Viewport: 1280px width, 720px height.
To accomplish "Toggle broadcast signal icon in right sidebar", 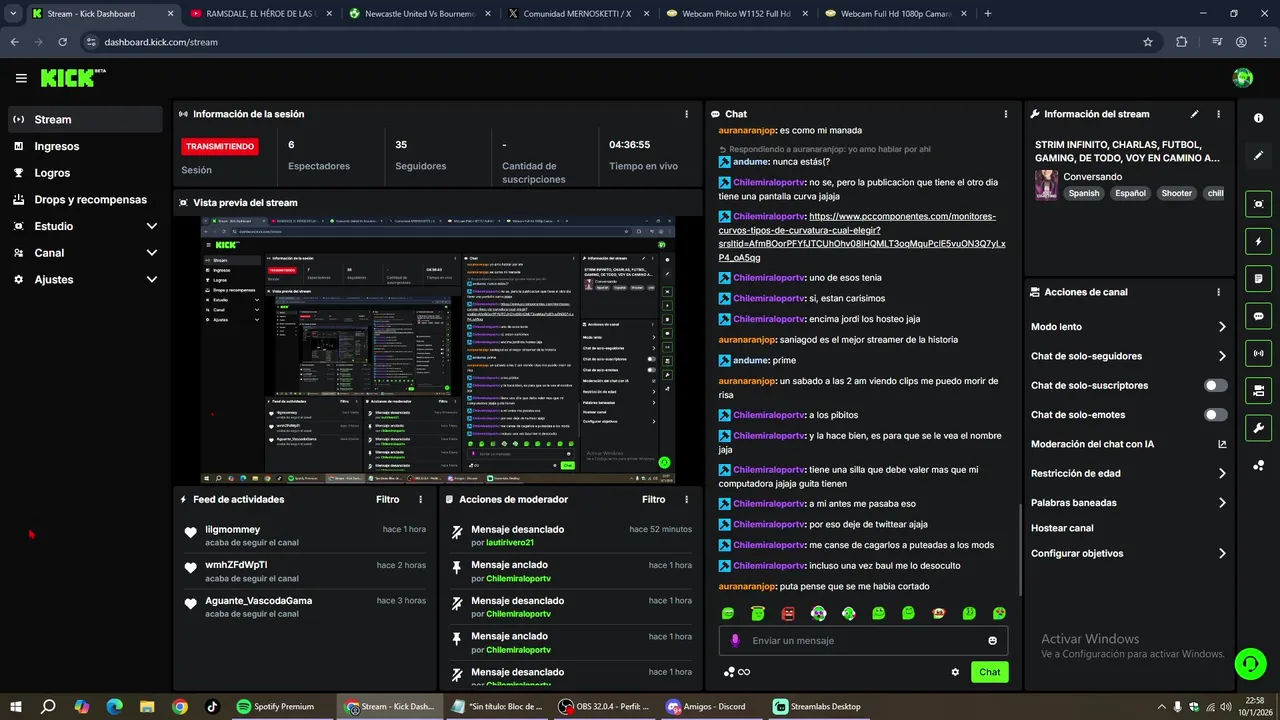I will click(x=1258, y=353).
